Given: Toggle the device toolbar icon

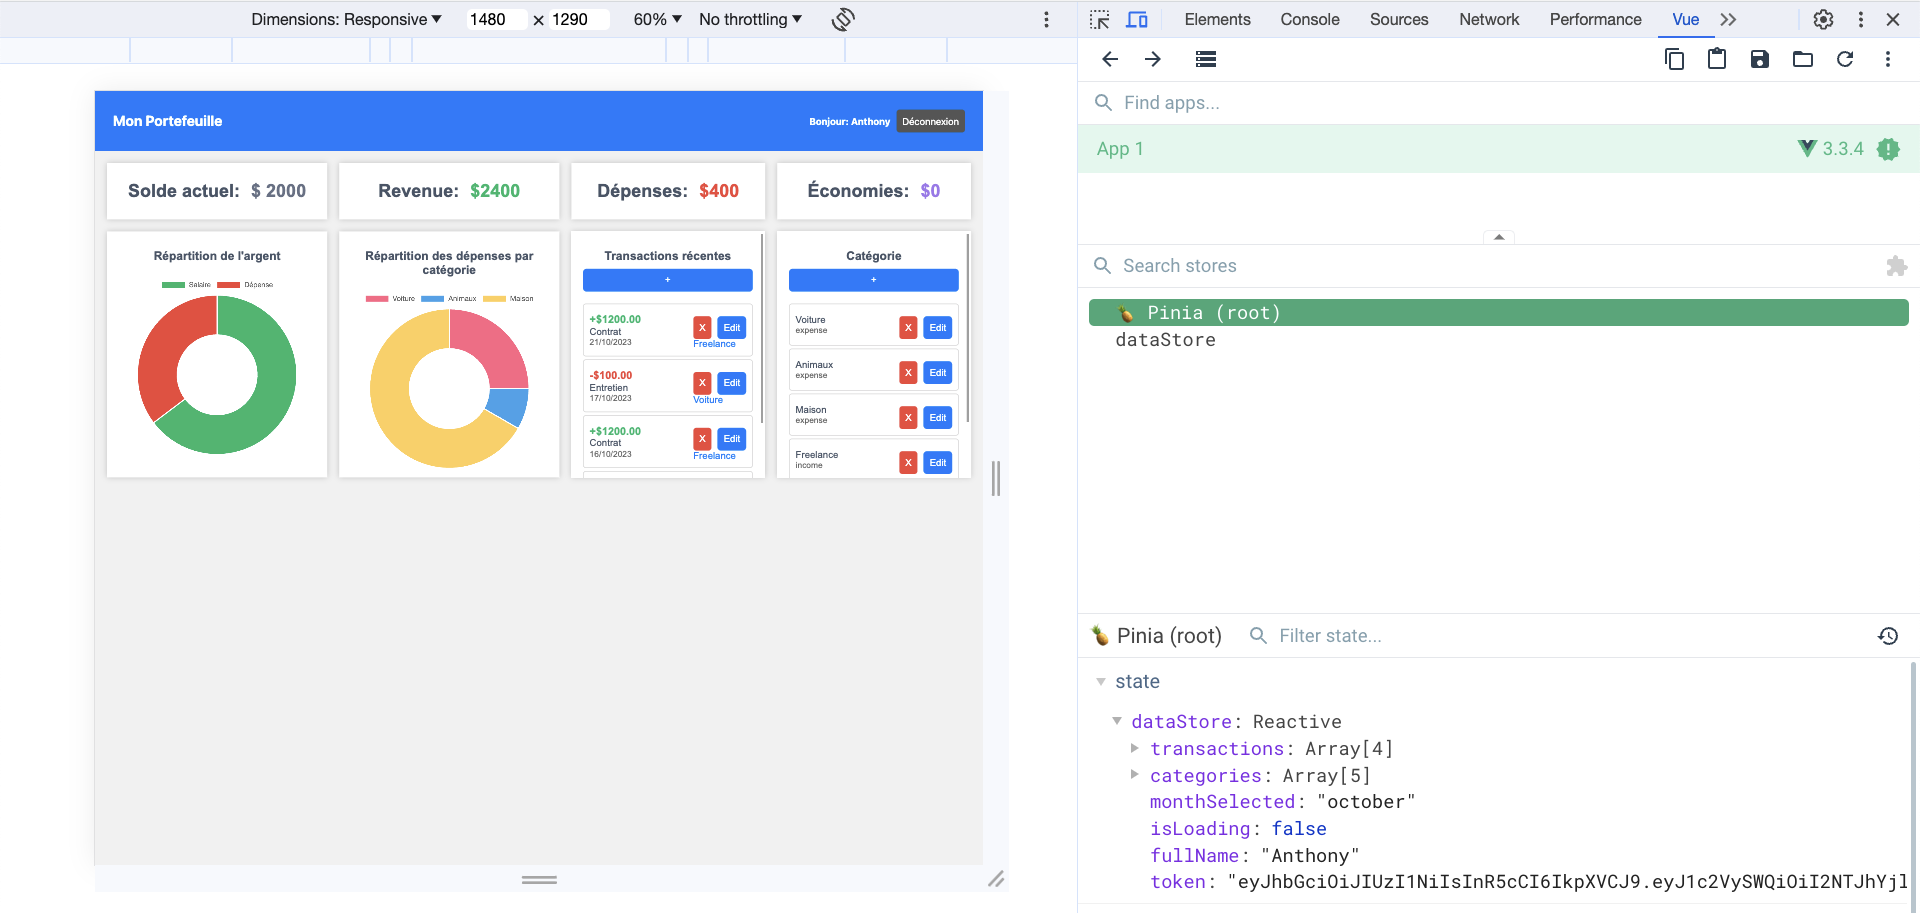Looking at the screenshot, I should [1137, 19].
